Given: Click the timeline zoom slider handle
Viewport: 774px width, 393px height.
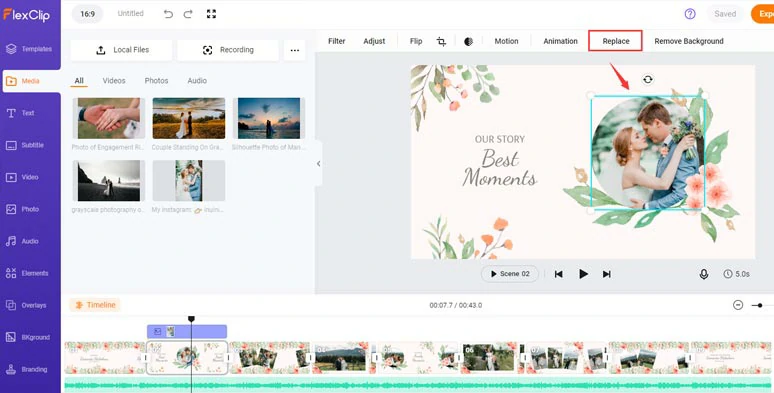Looking at the screenshot, I should [x=760, y=306].
